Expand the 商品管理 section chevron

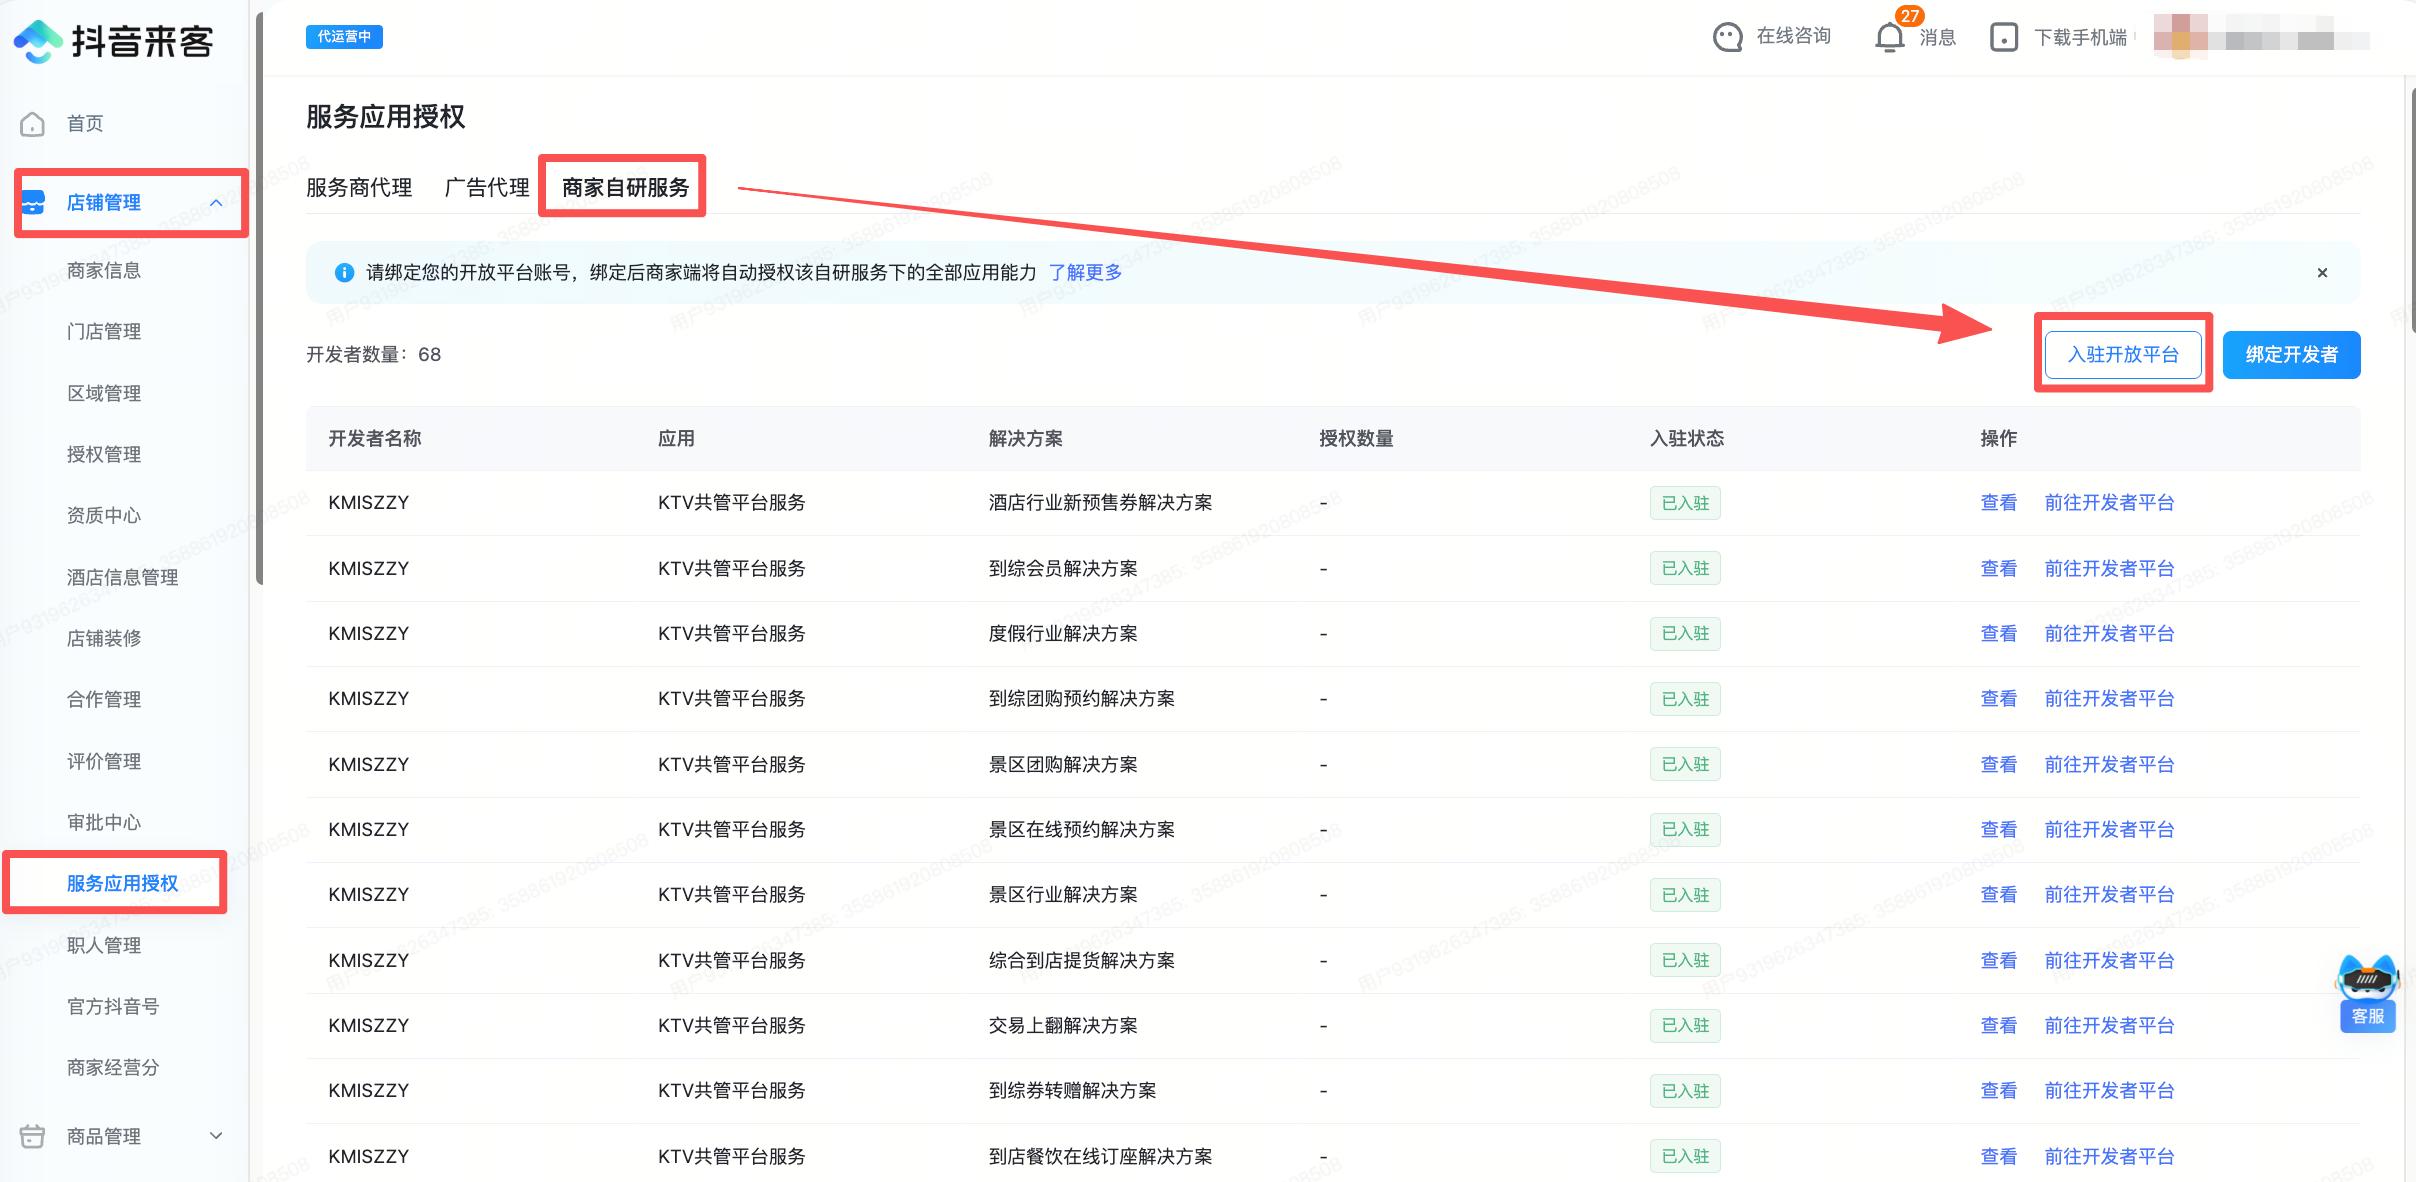[x=216, y=1135]
